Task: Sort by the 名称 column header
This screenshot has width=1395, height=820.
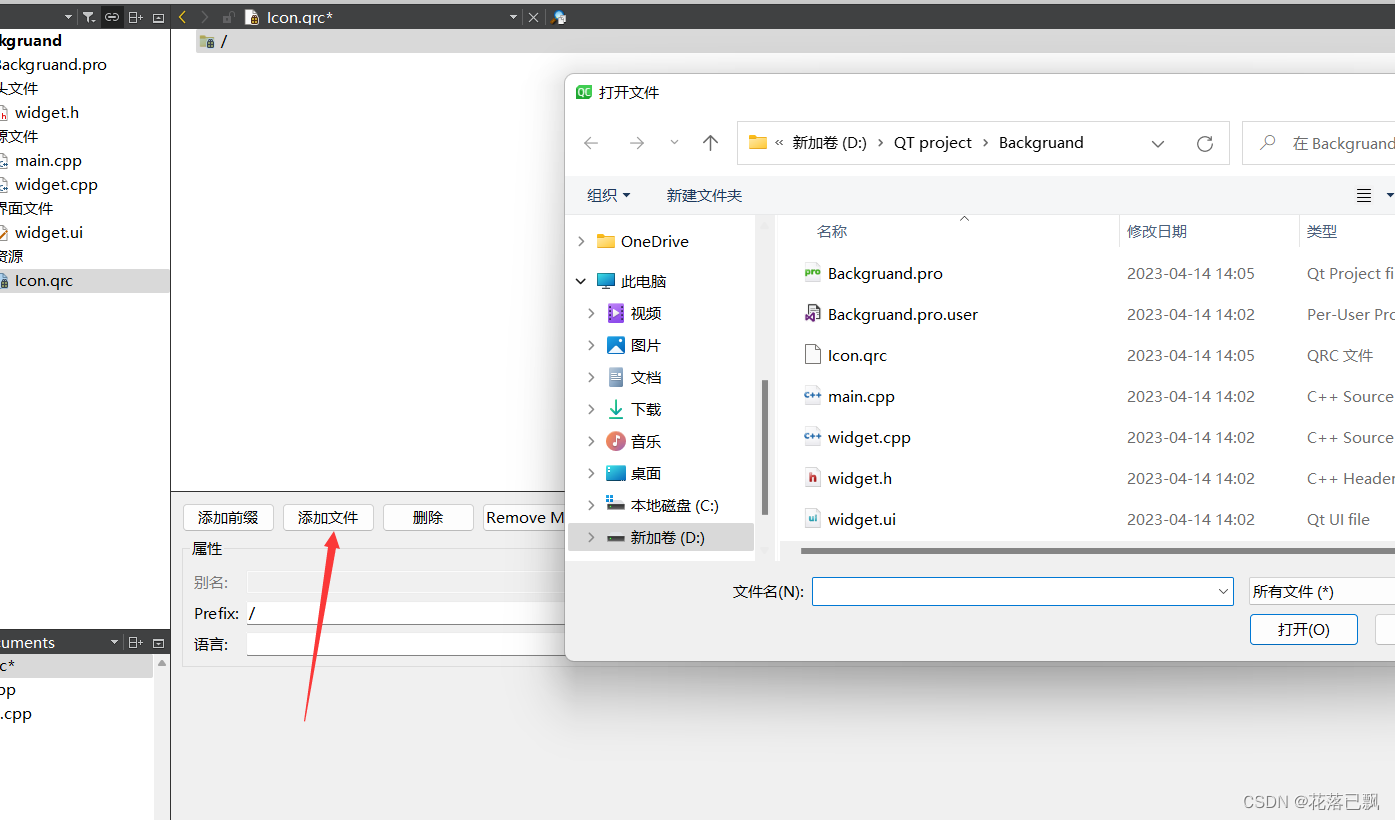Action: pos(832,231)
